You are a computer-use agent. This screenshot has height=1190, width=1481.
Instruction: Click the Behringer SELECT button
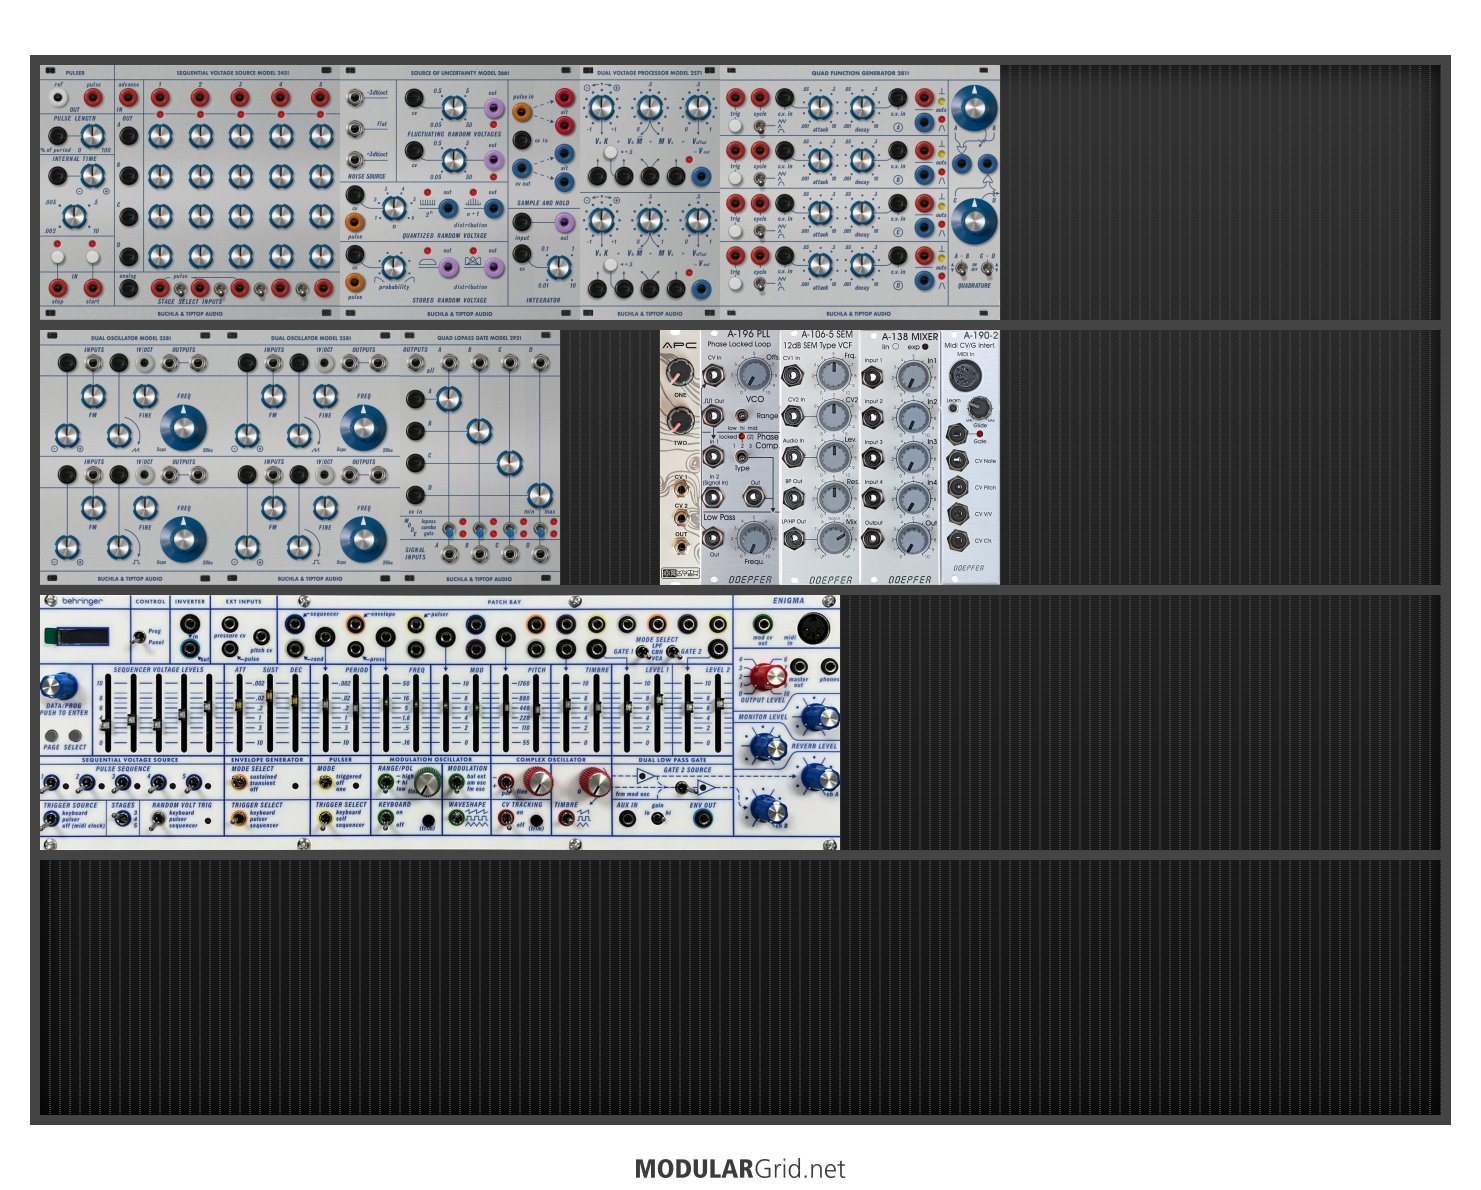click(x=75, y=736)
